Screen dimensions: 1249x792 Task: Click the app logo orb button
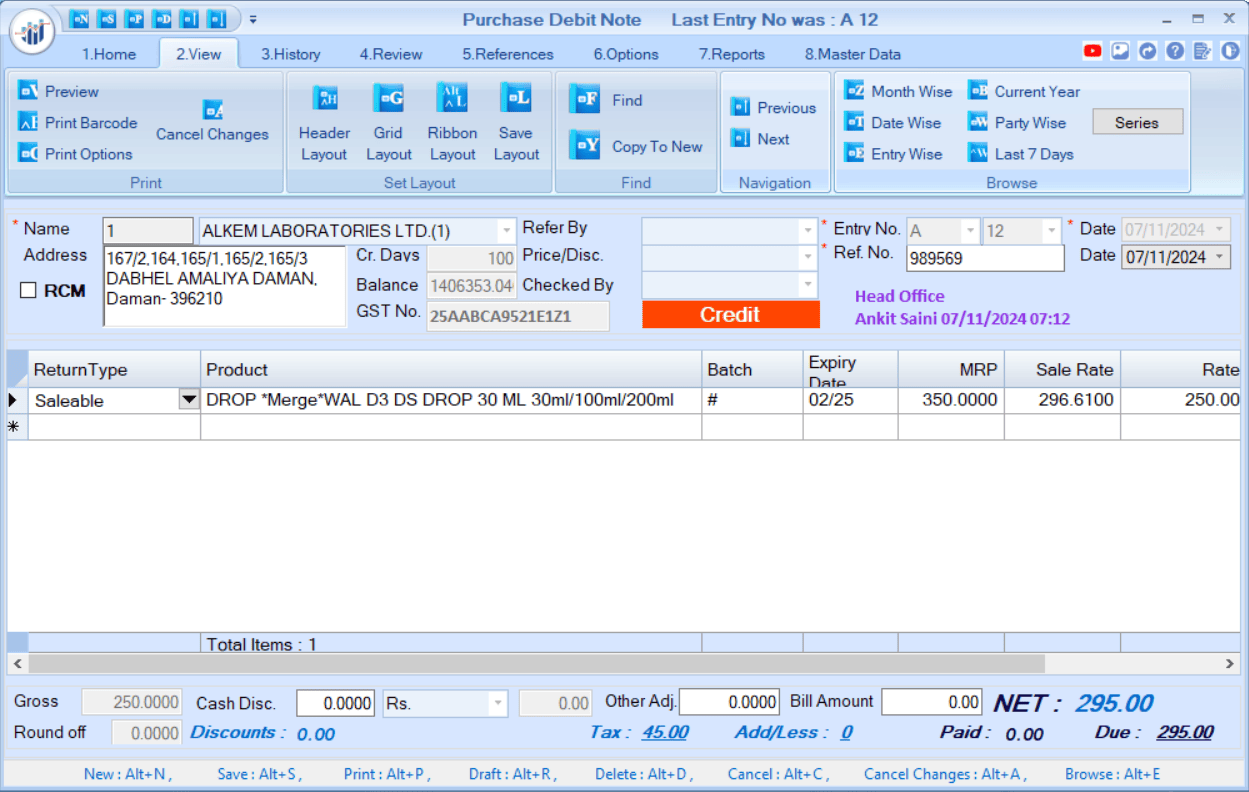coord(32,32)
